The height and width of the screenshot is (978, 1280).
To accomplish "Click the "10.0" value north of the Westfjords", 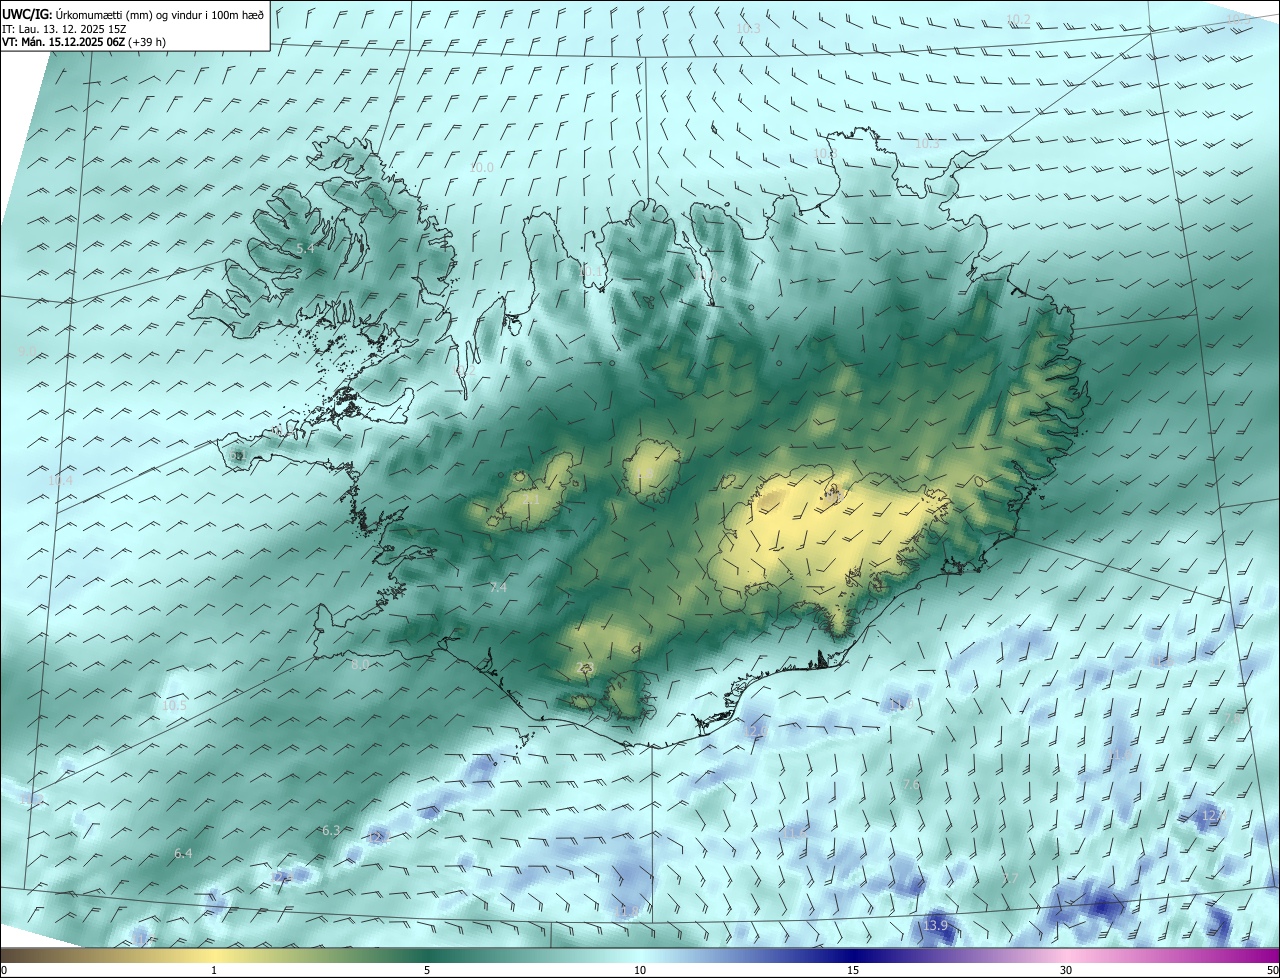I will coord(481,168).
